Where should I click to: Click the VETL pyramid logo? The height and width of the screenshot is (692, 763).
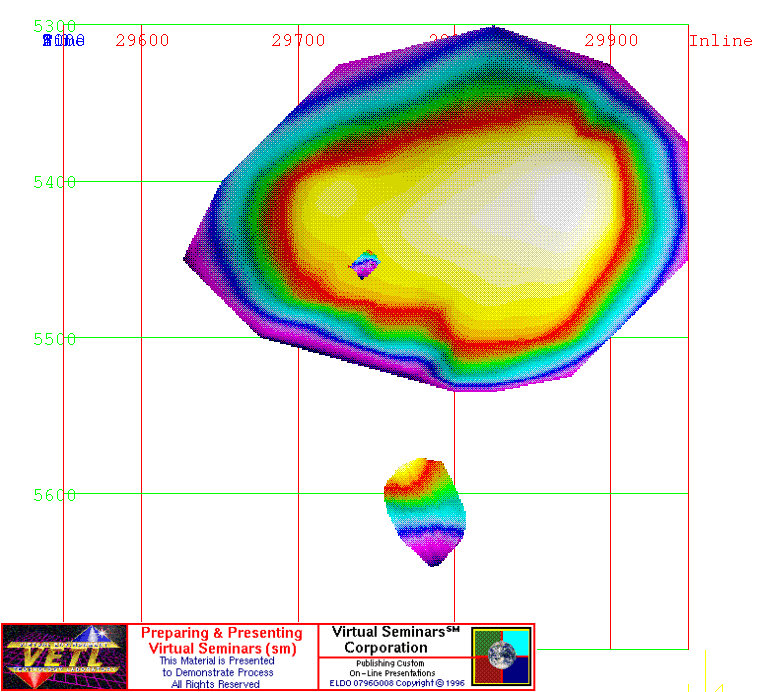(x=65, y=657)
